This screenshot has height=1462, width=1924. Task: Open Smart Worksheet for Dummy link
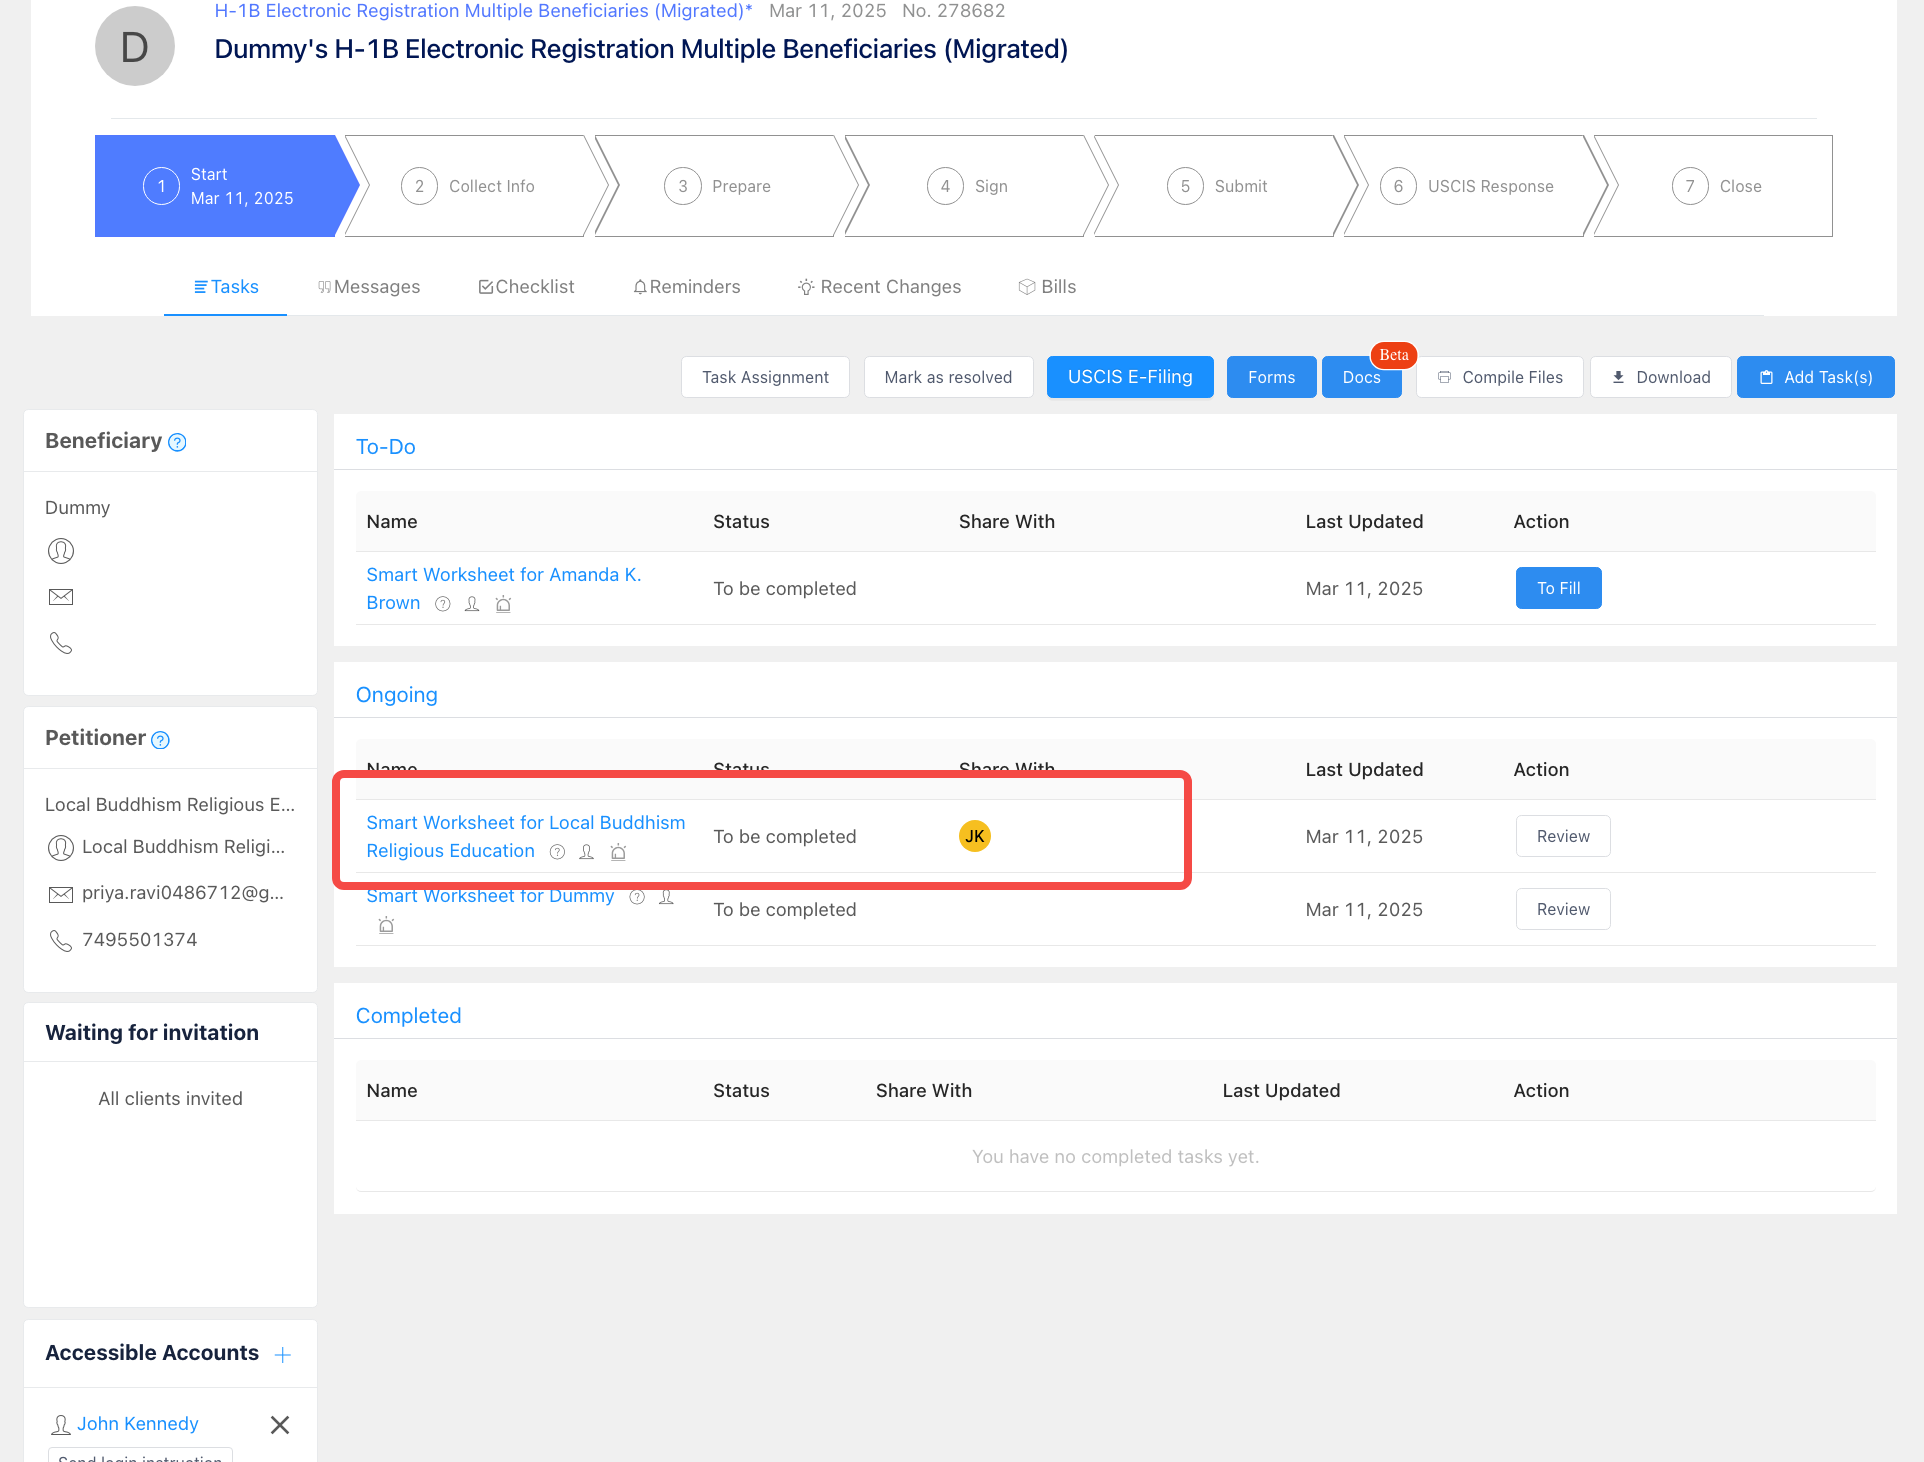[490, 897]
